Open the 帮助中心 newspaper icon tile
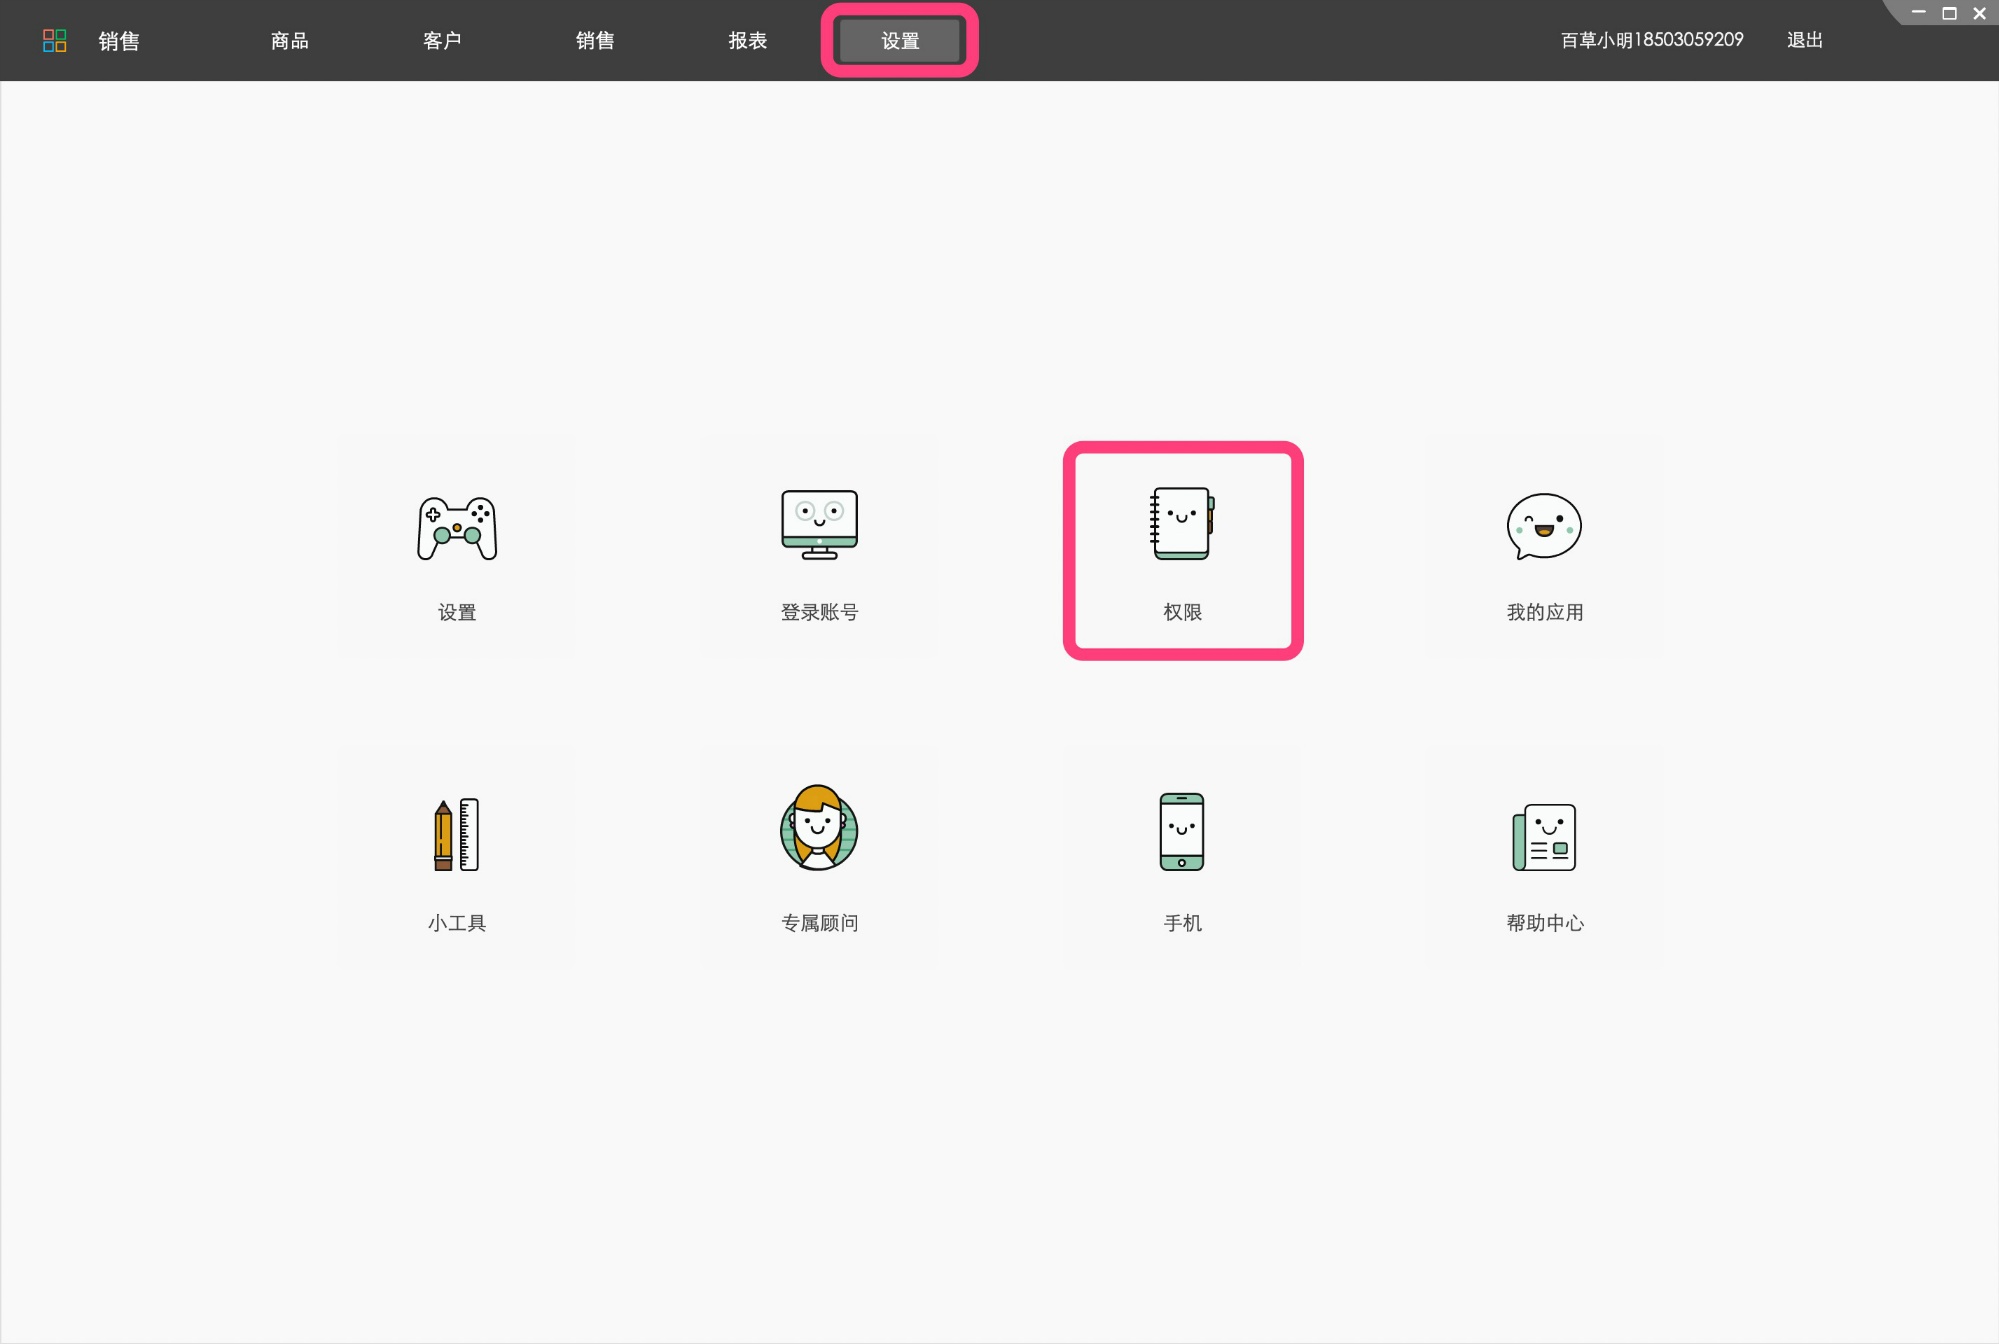 pos(1544,856)
